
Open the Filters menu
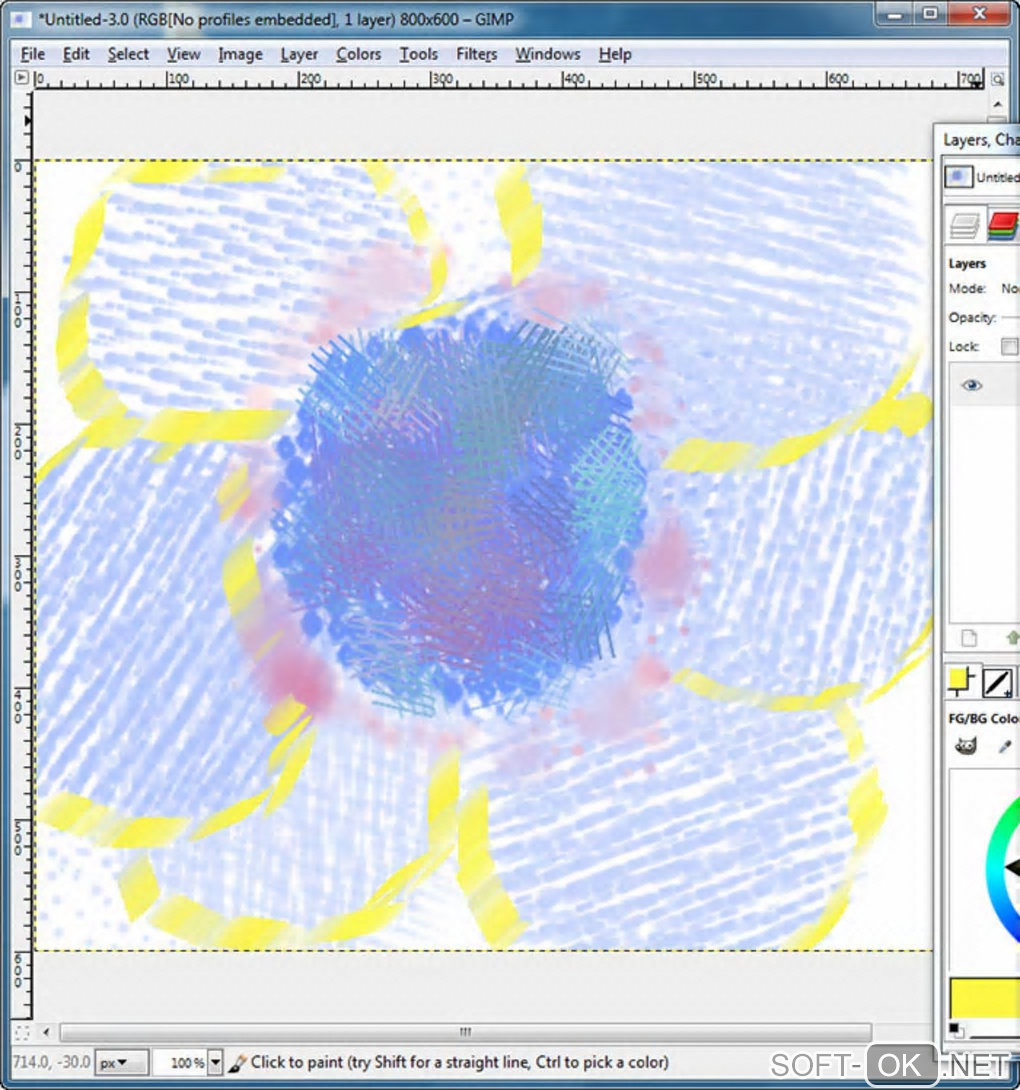(476, 54)
